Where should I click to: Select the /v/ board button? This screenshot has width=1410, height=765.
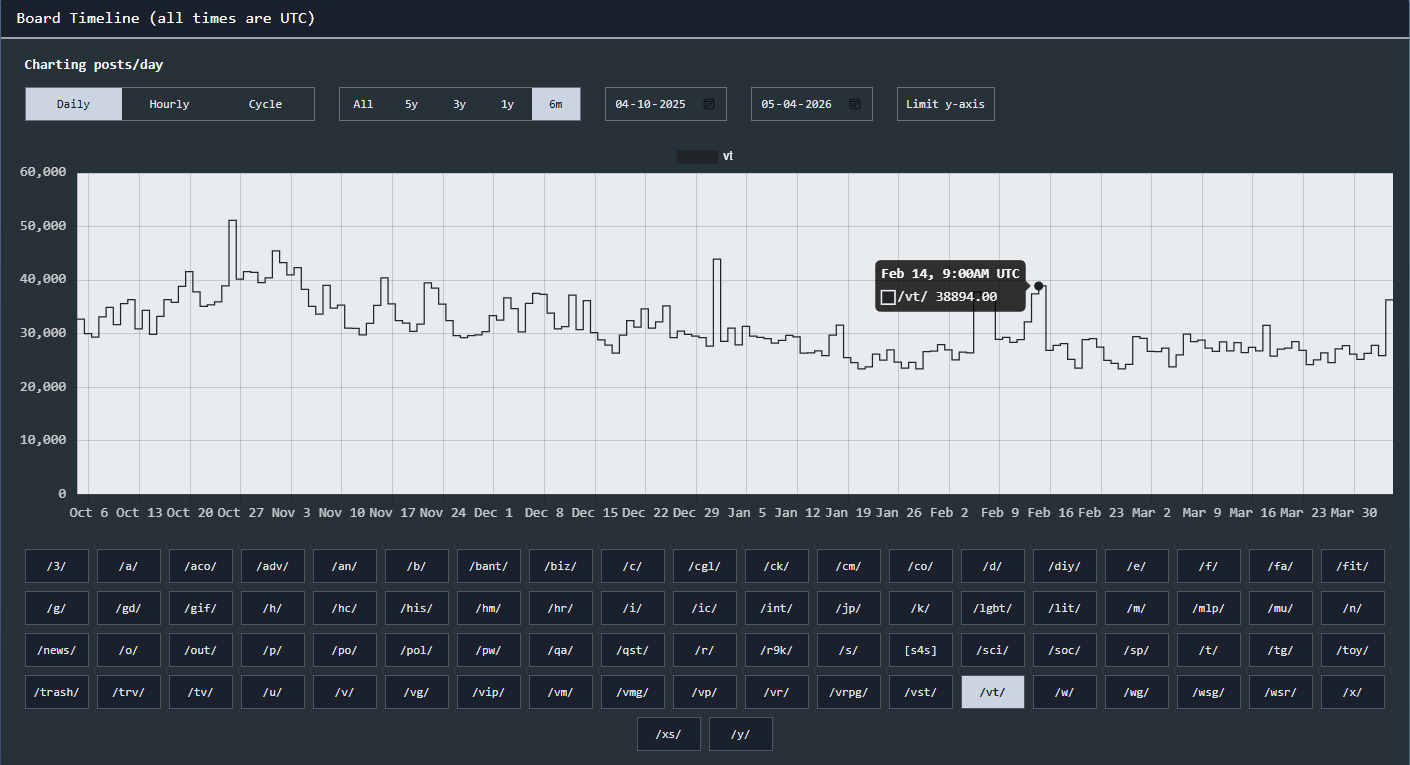[345, 692]
